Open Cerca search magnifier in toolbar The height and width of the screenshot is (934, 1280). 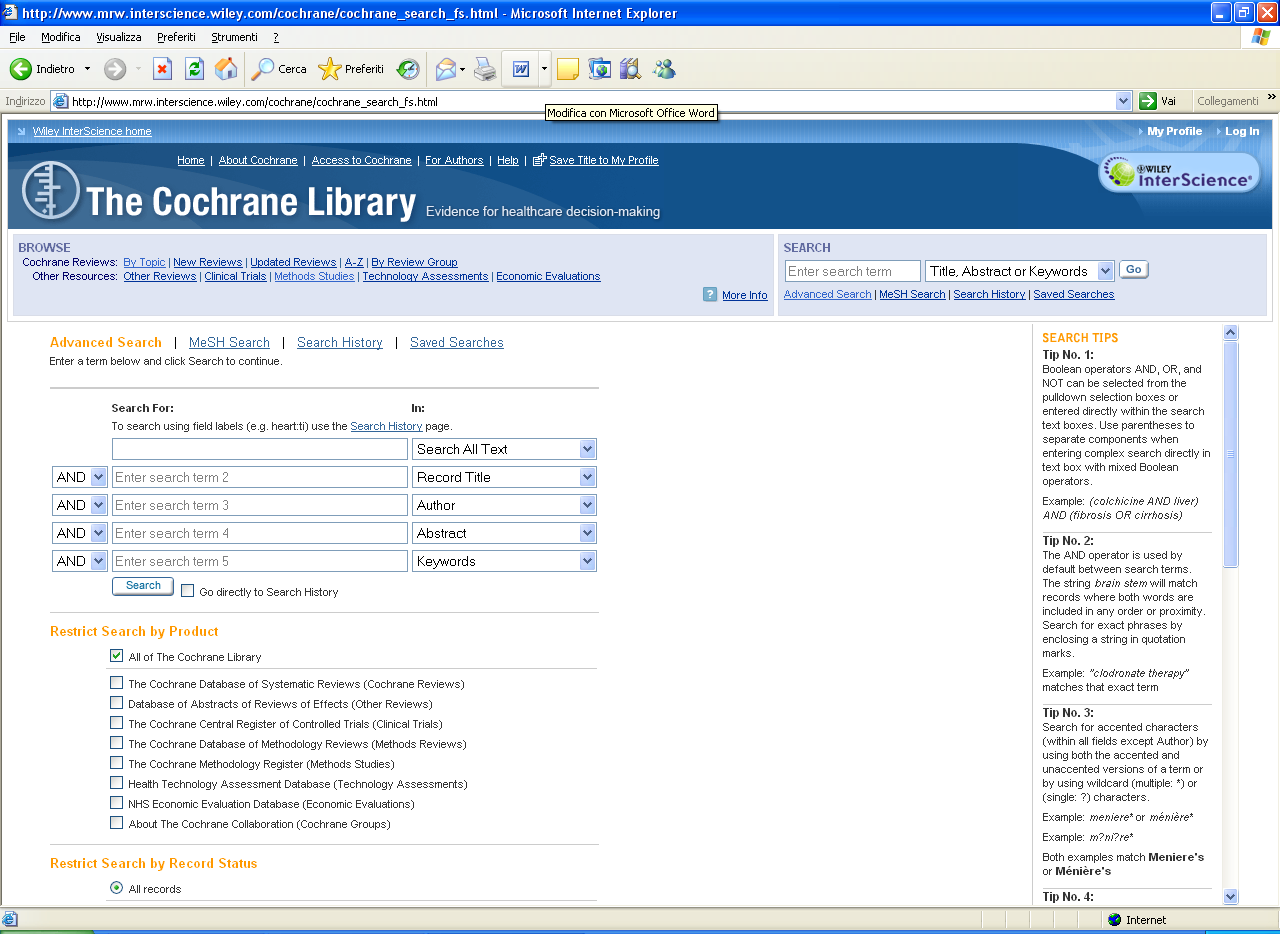(x=263, y=69)
